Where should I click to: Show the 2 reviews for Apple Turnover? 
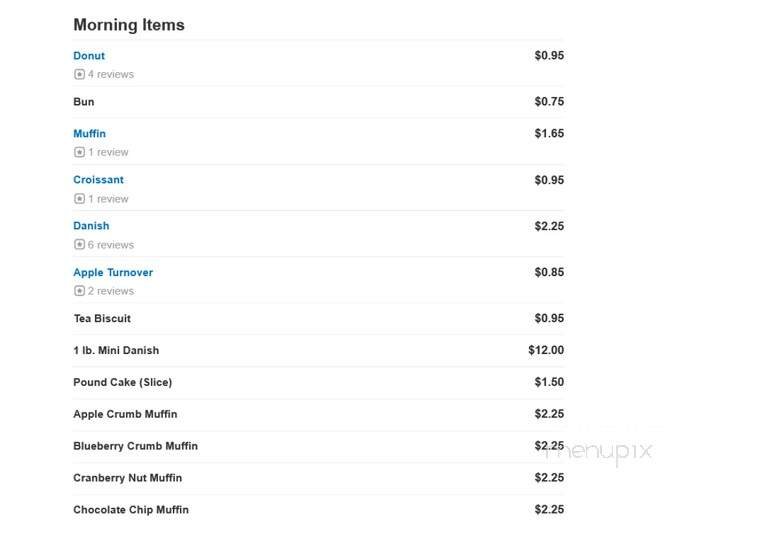coord(110,291)
